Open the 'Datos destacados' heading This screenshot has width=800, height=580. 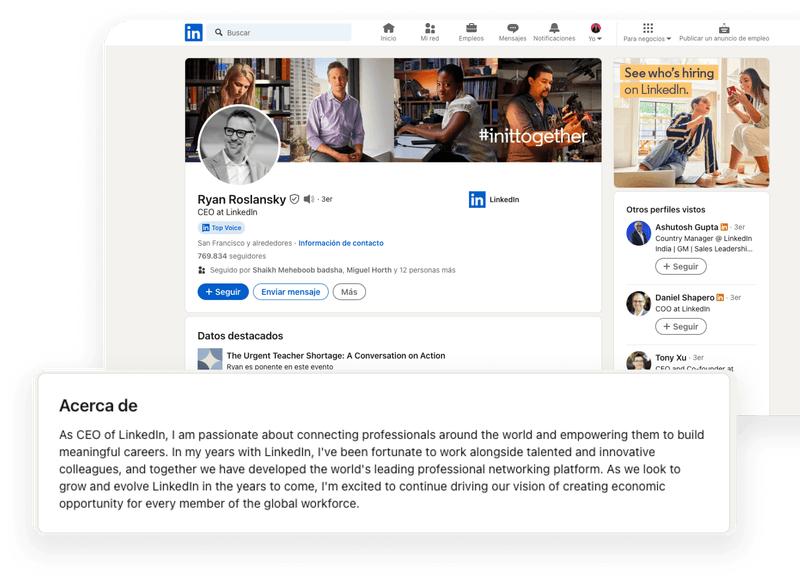(240, 336)
